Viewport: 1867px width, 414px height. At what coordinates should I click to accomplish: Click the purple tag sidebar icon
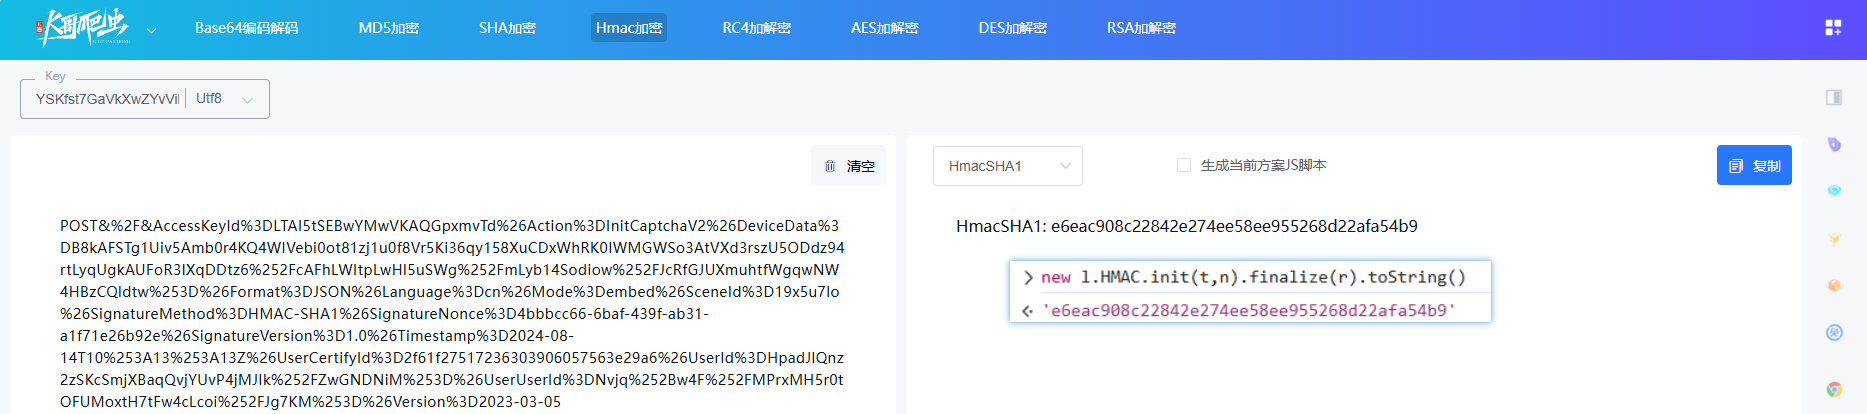pyautogui.click(x=1834, y=144)
